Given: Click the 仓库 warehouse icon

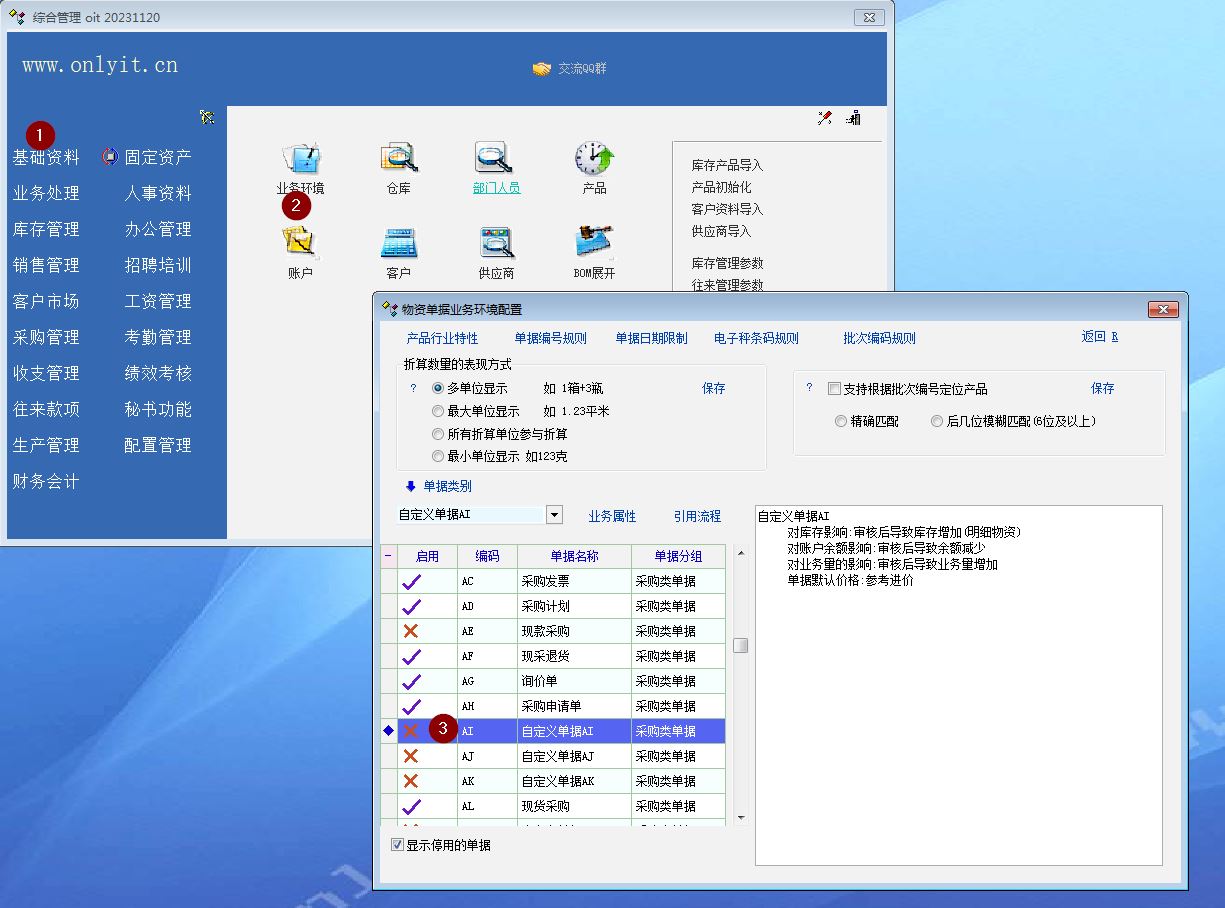Looking at the screenshot, I should (x=398, y=160).
